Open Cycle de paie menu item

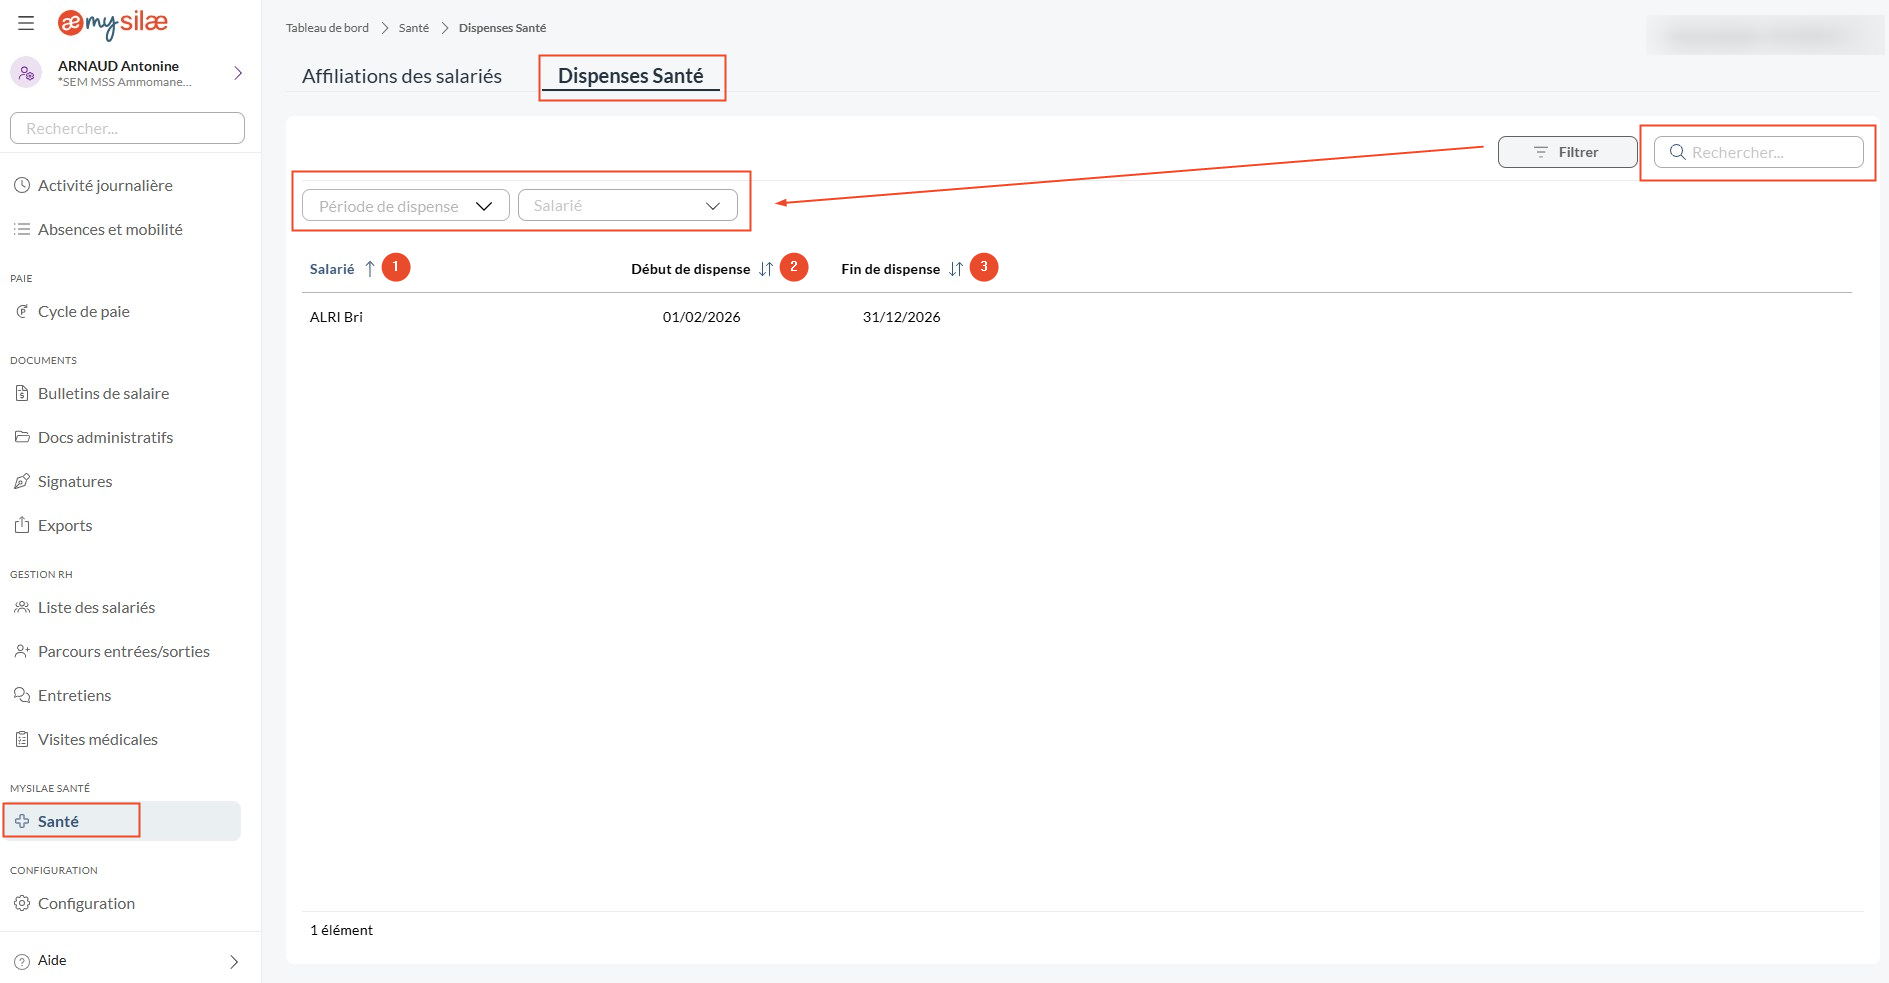84,311
